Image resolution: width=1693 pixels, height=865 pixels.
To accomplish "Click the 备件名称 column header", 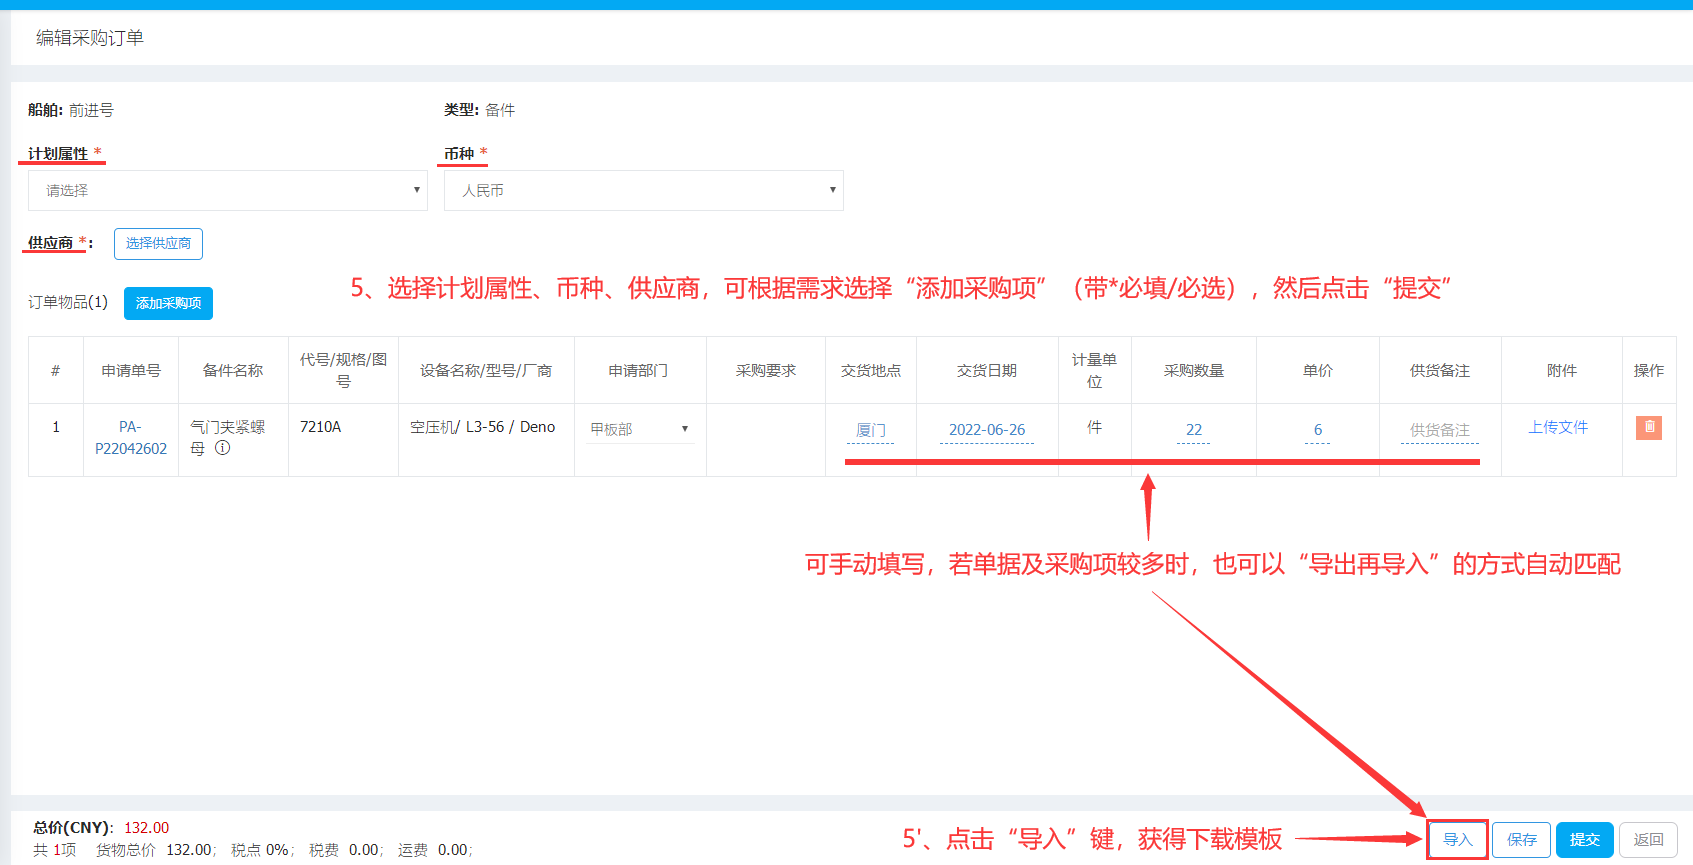I will click(233, 370).
